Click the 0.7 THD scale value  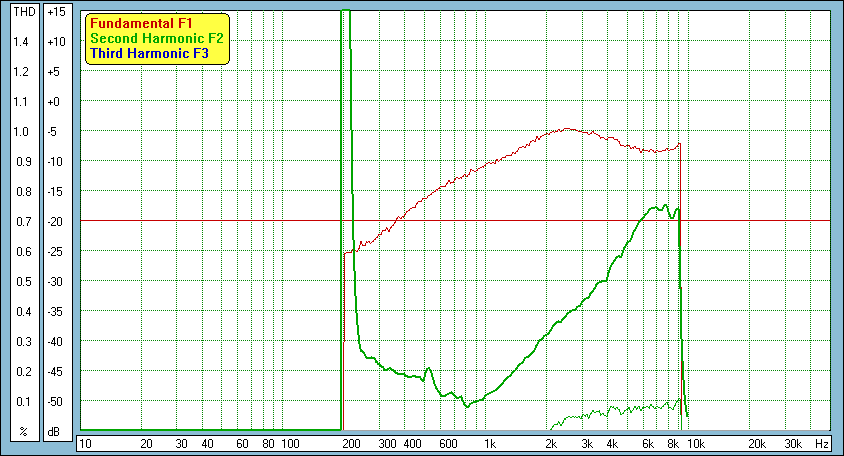tap(21, 221)
